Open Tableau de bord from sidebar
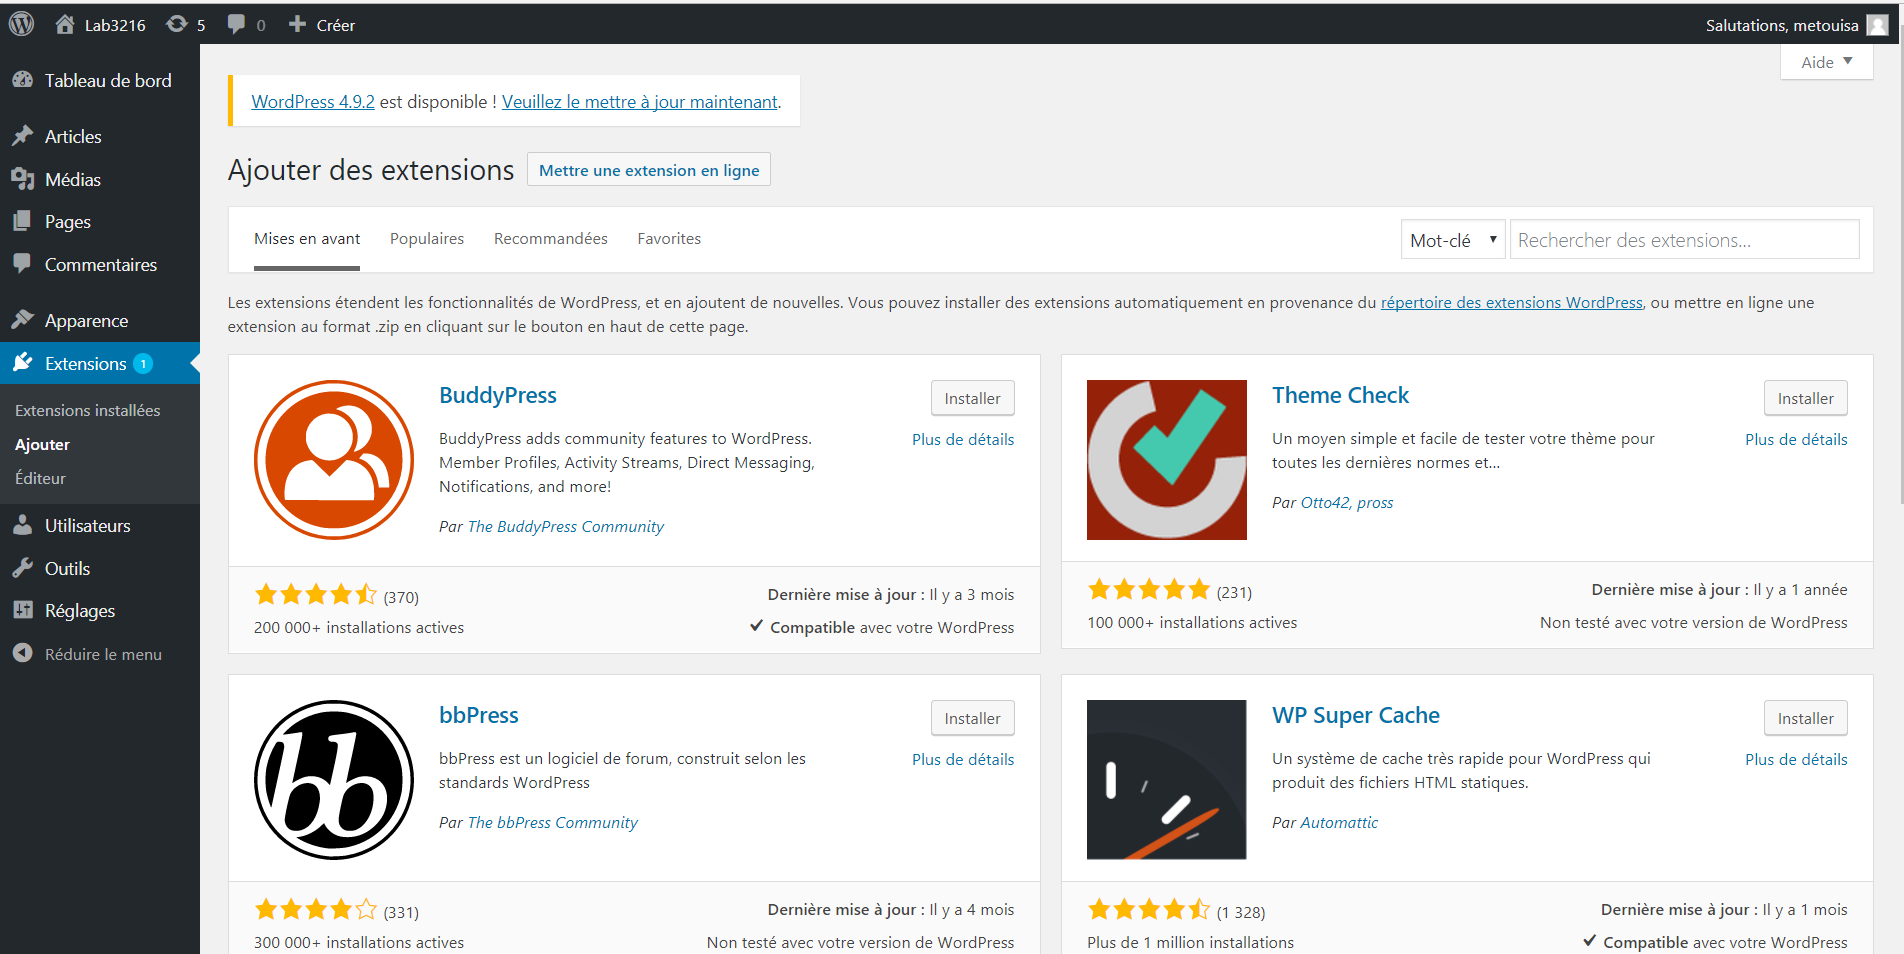Screen dimensions: 1904x954 click(107, 81)
